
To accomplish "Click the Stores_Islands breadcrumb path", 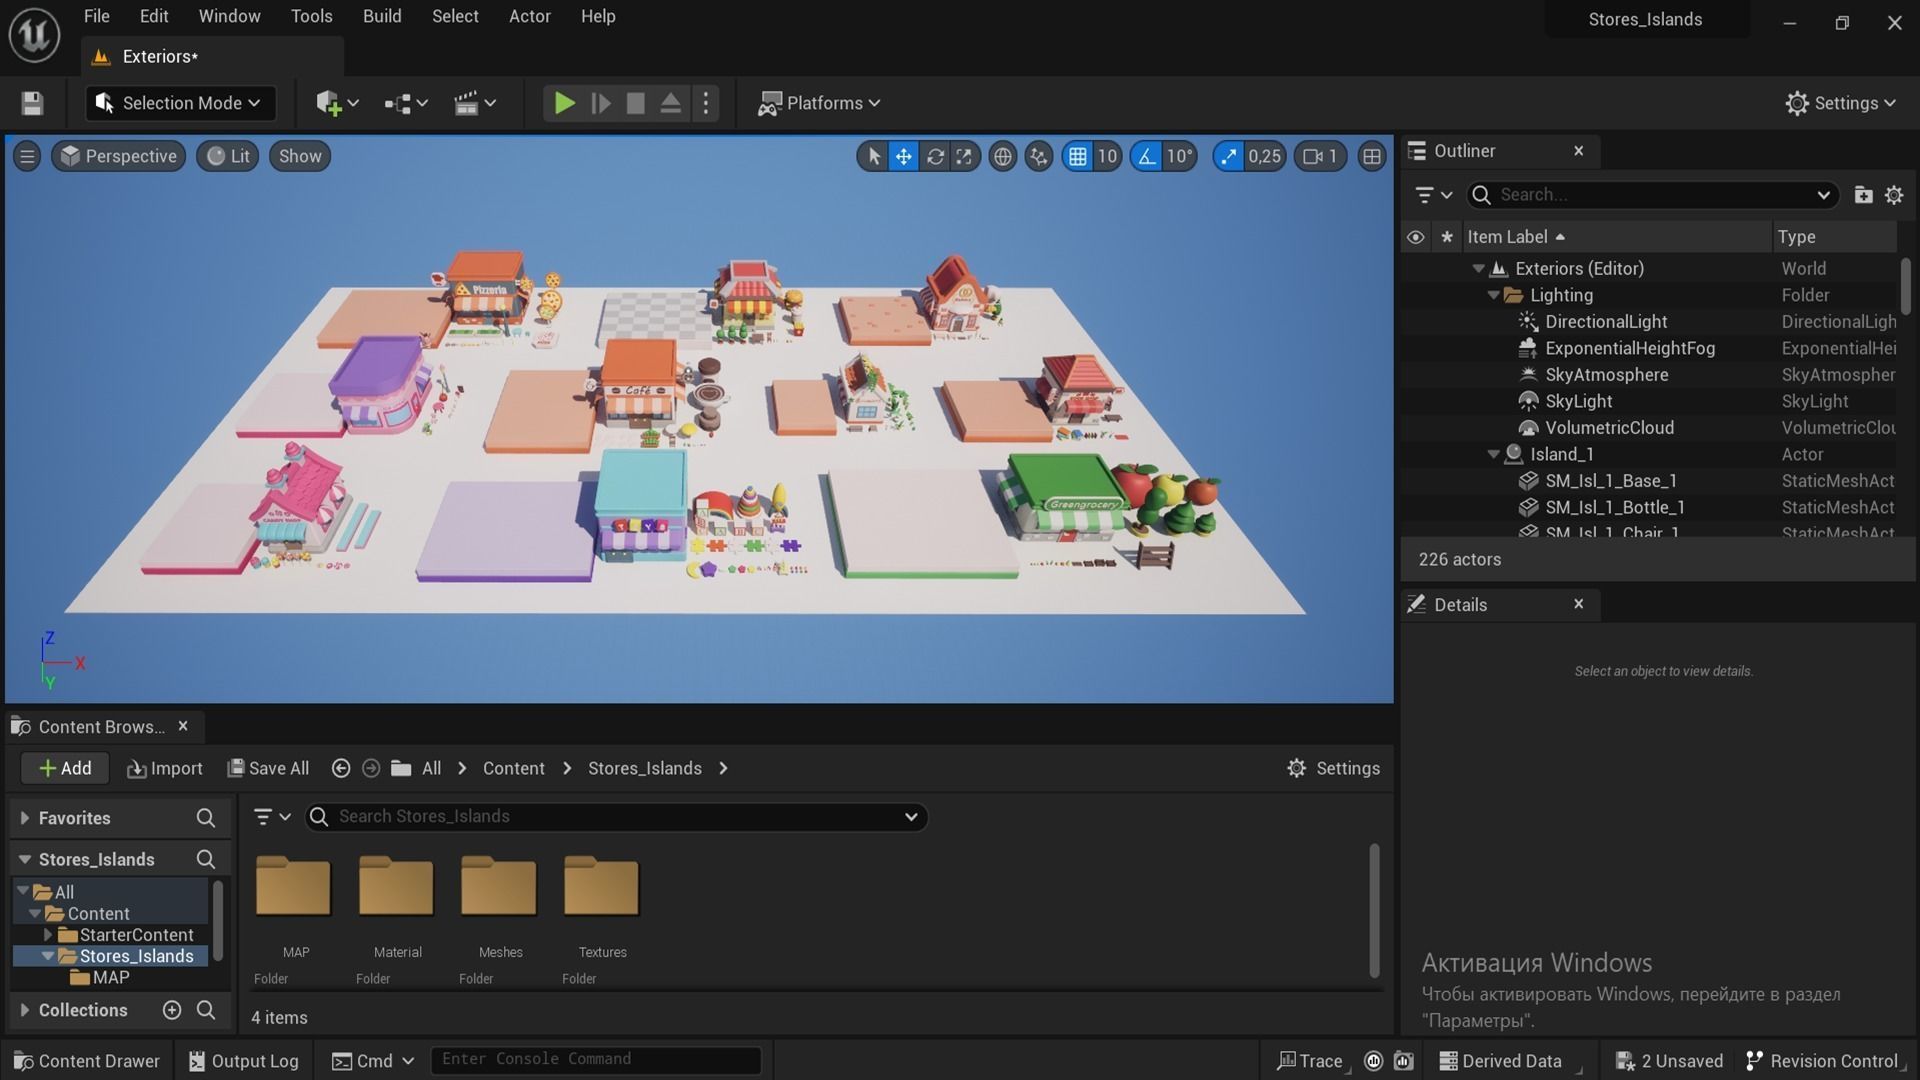I will 644,768.
